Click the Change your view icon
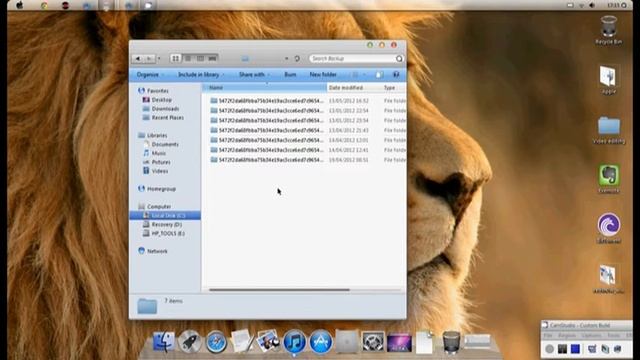The height and width of the screenshot is (360, 640). 355,75
